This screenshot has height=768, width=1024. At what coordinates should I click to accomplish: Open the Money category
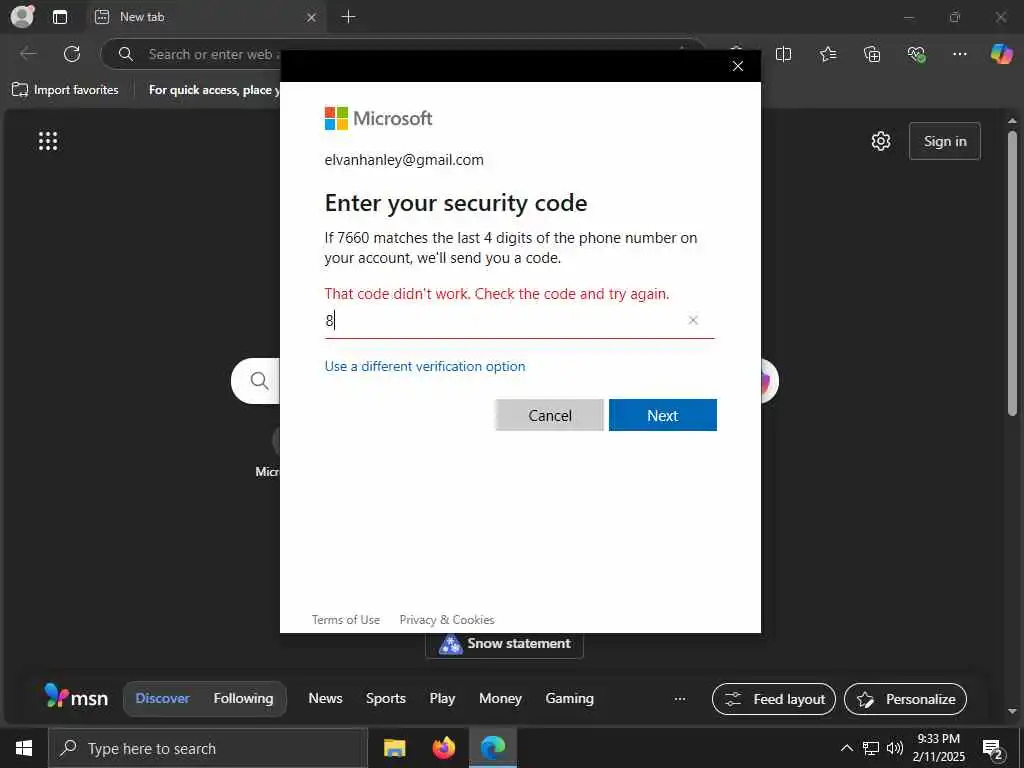coord(500,698)
